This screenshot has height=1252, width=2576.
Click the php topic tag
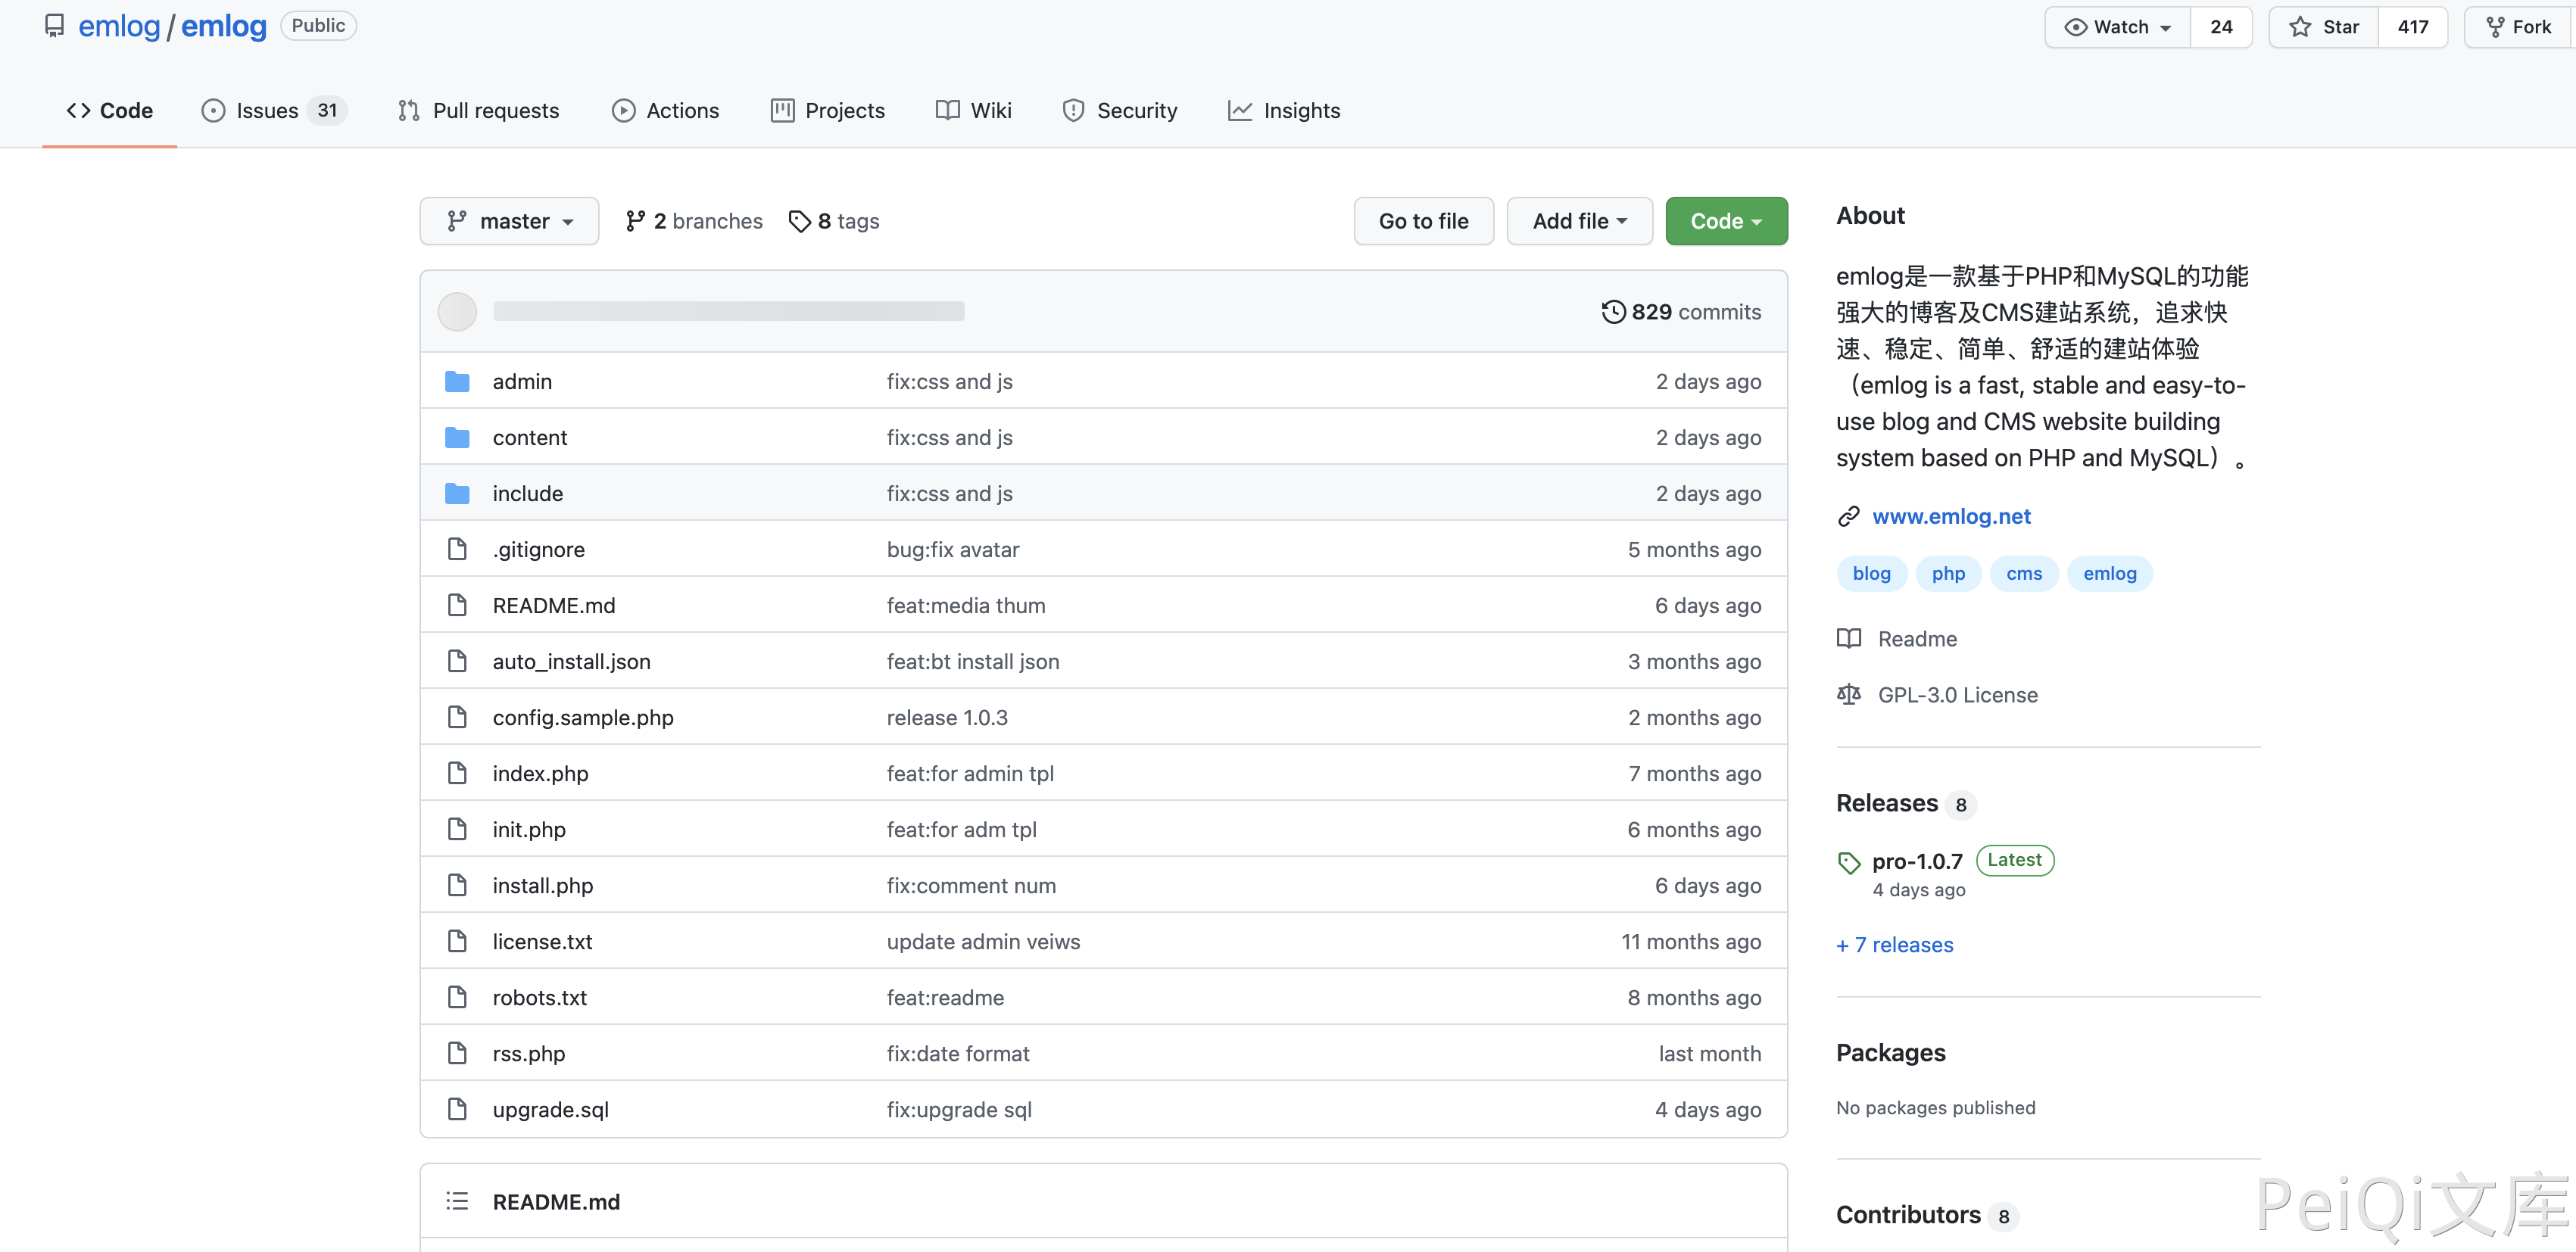(x=1947, y=573)
